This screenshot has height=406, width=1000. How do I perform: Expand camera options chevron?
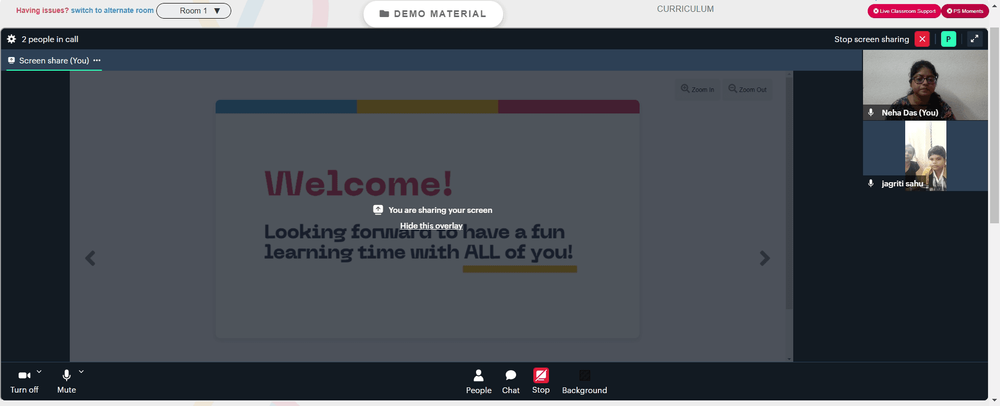(39, 372)
